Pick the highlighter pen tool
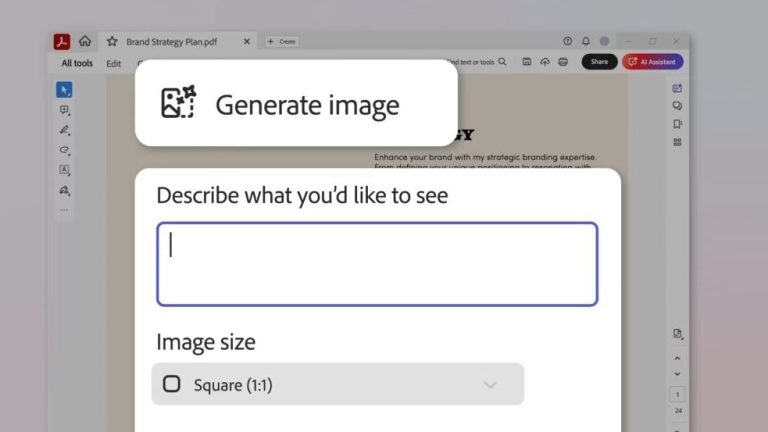This screenshot has width=768, height=432. 64,130
